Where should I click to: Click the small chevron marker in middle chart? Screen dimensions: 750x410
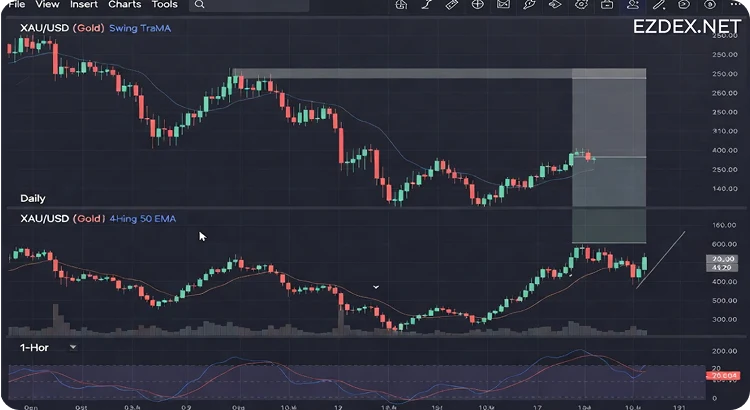[x=376, y=287]
